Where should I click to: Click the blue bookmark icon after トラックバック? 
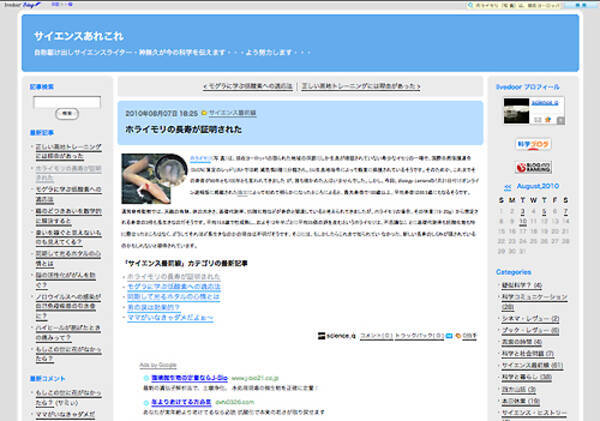tap(449, 336)
